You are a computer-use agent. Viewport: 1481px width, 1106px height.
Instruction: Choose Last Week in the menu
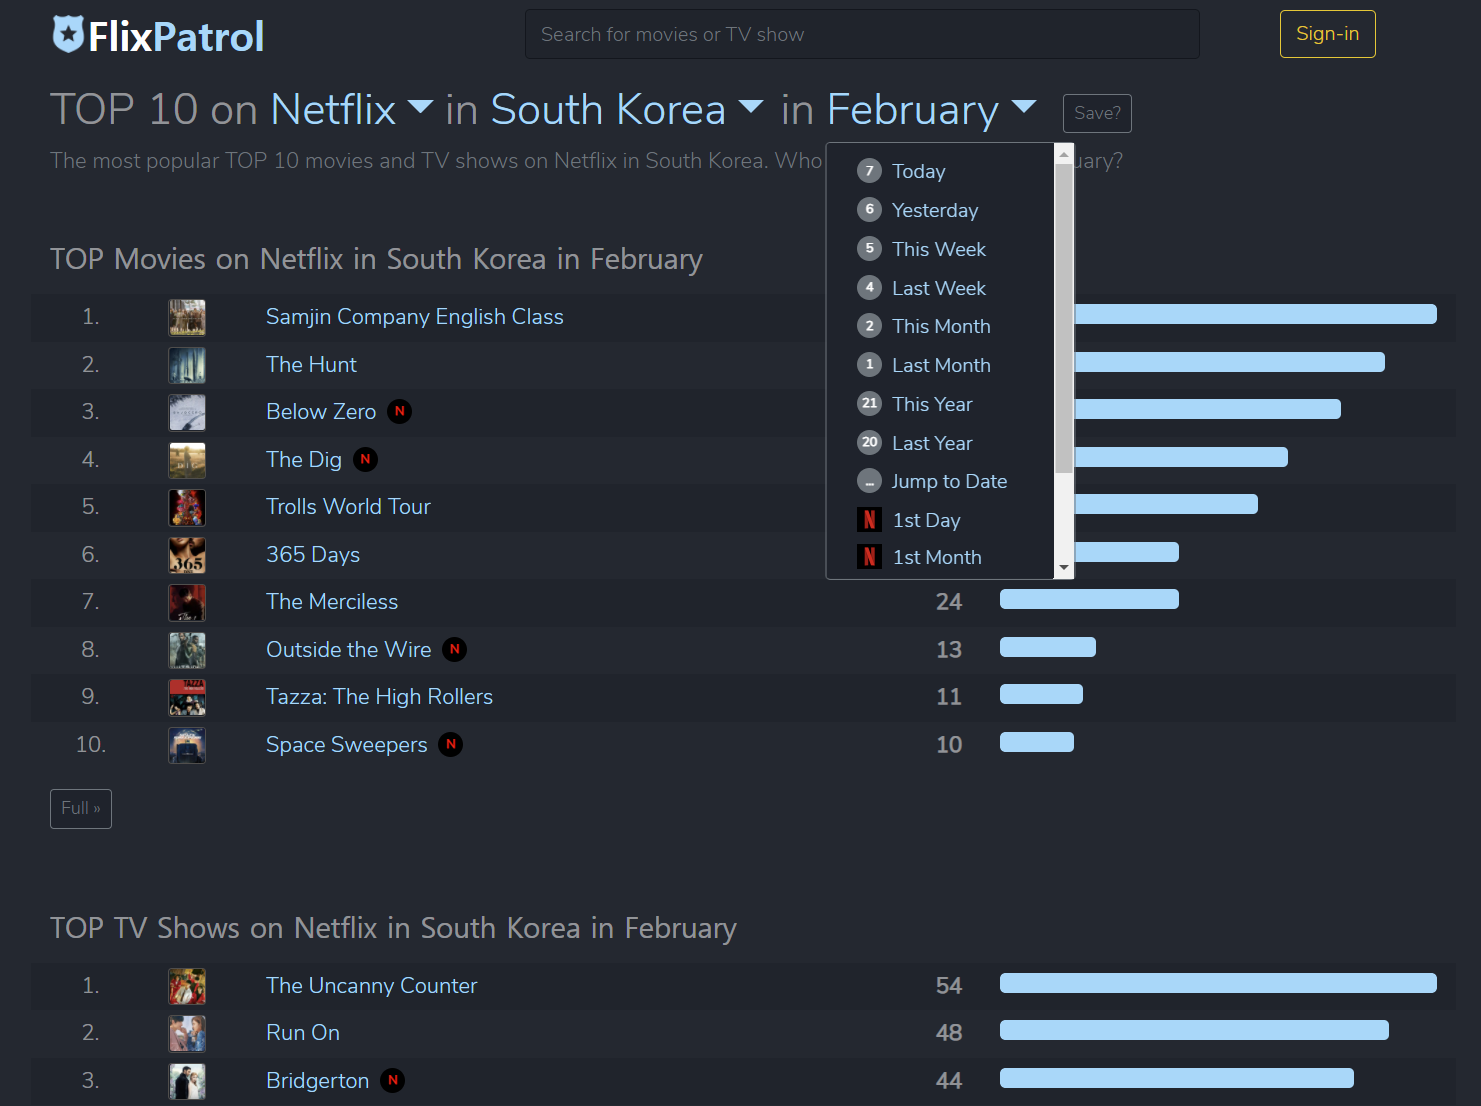[x=939, y=288]
